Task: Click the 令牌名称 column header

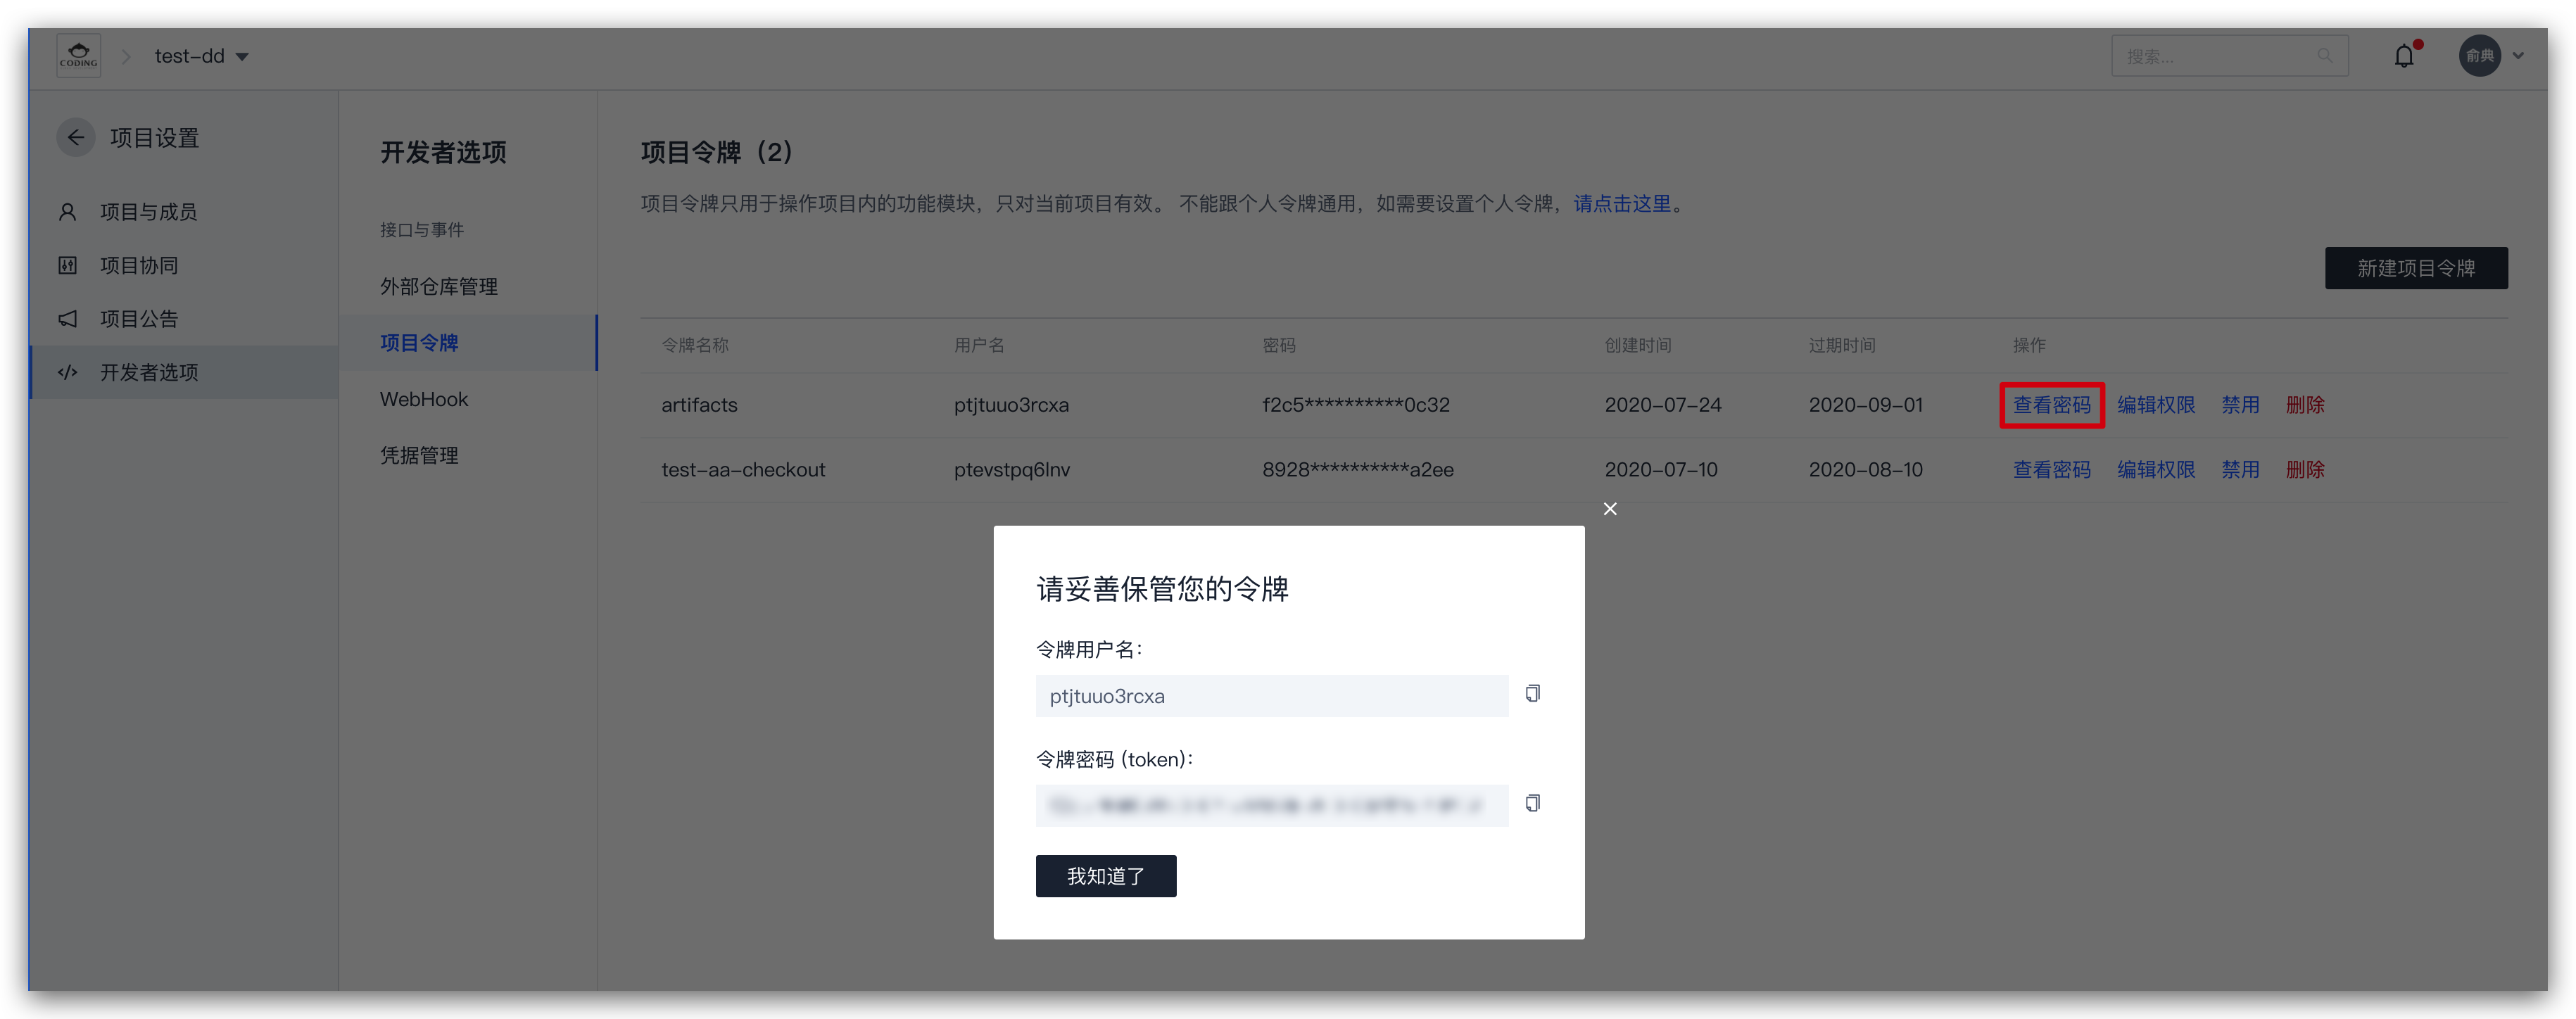Action: click(694, 345)
